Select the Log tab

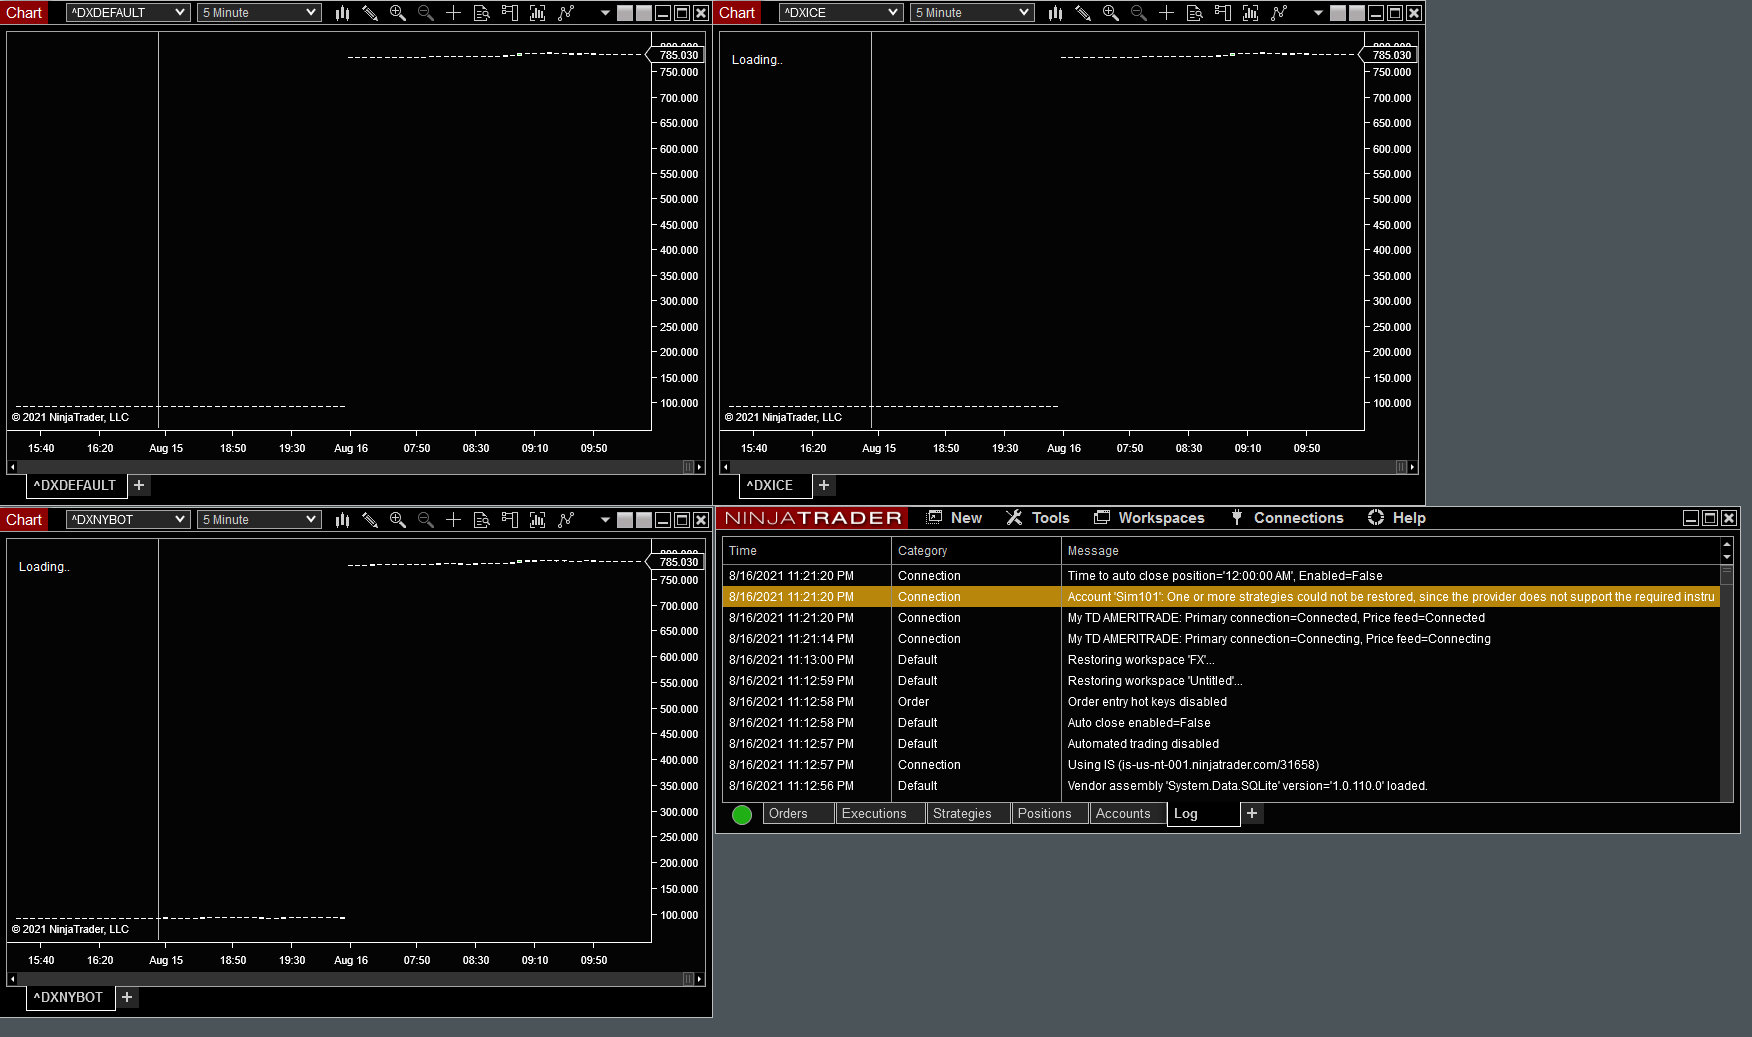(x=1203, y=814)
